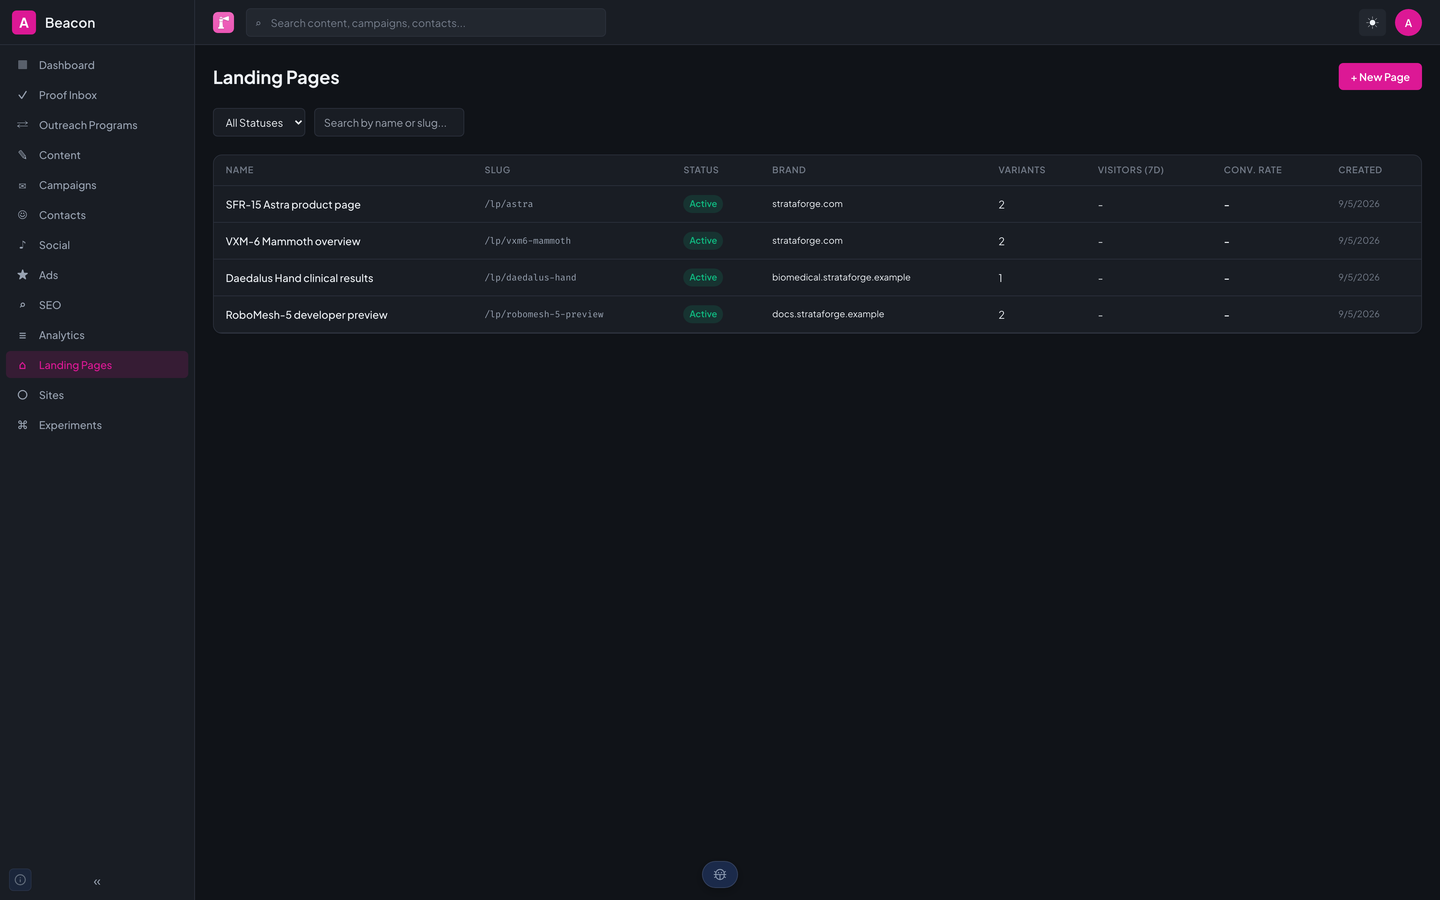Click the SLUG column header
Image resolution: width=1440 pixels, height=900 pixels.
coord(497,170)
